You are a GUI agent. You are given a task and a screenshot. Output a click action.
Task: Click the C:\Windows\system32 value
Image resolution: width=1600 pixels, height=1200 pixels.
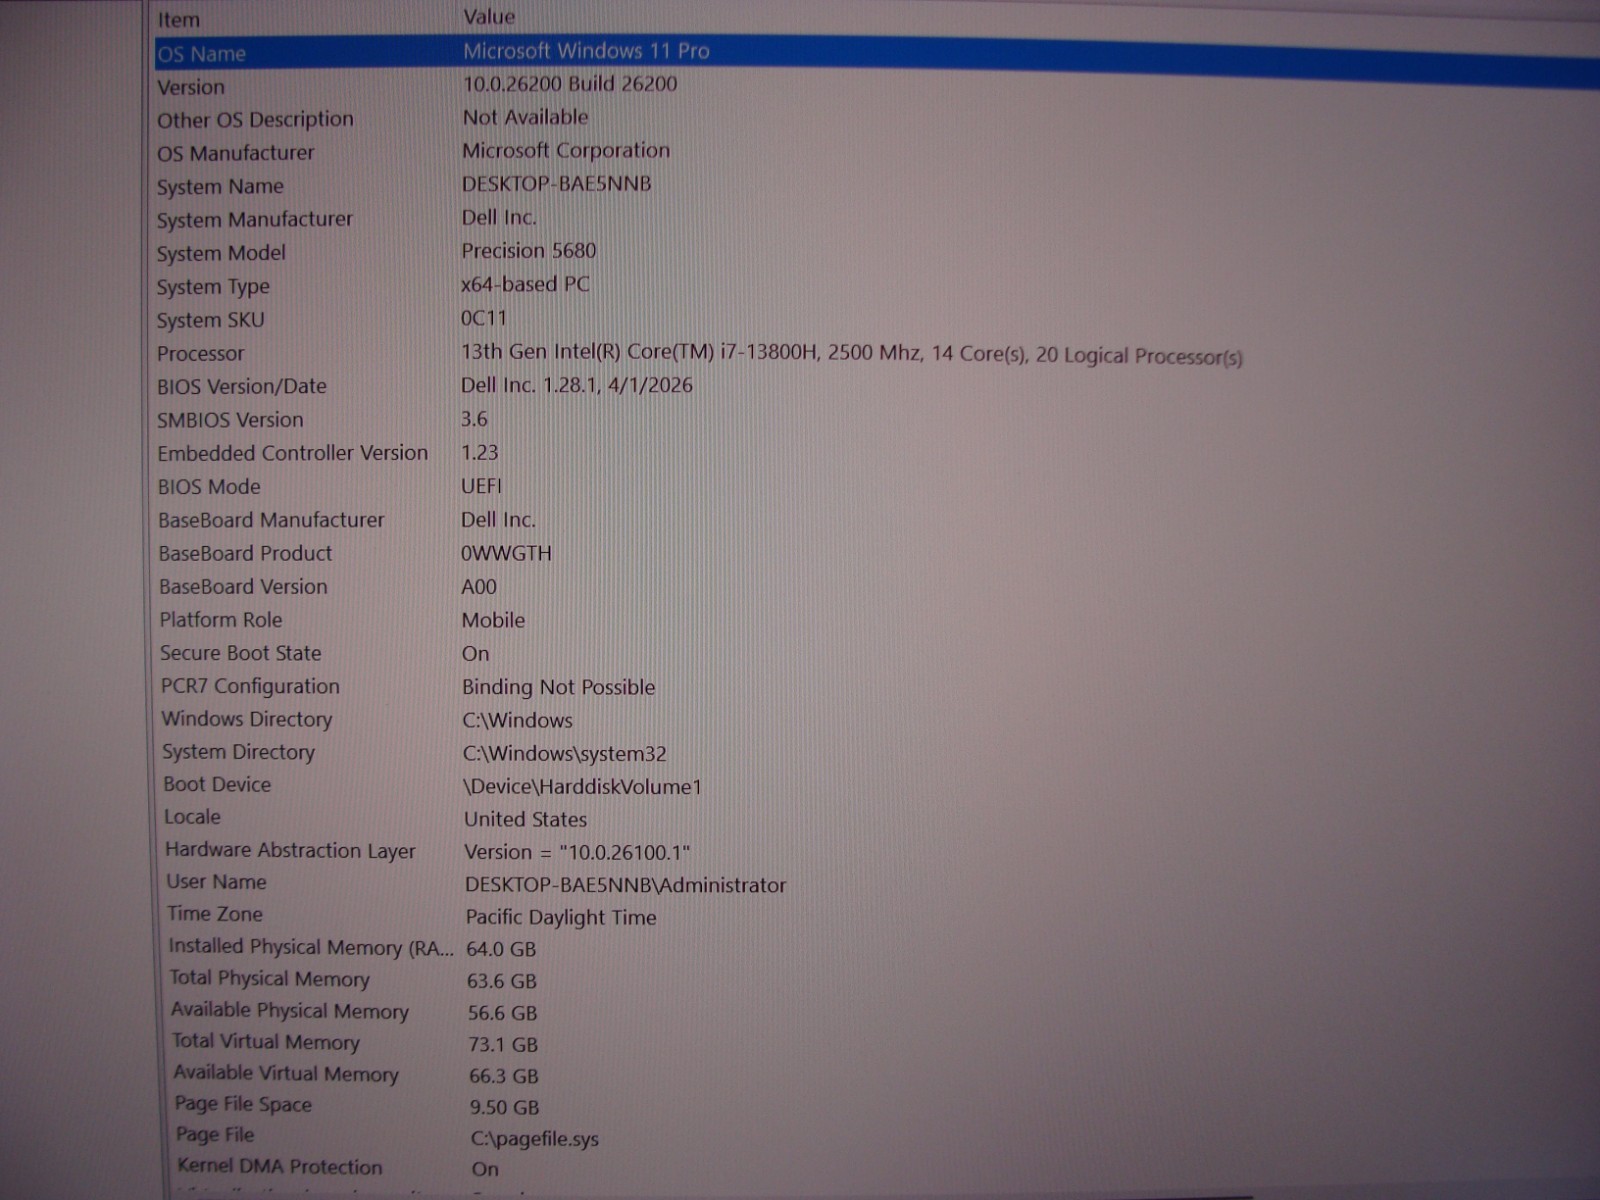click(x=565, y=754)
